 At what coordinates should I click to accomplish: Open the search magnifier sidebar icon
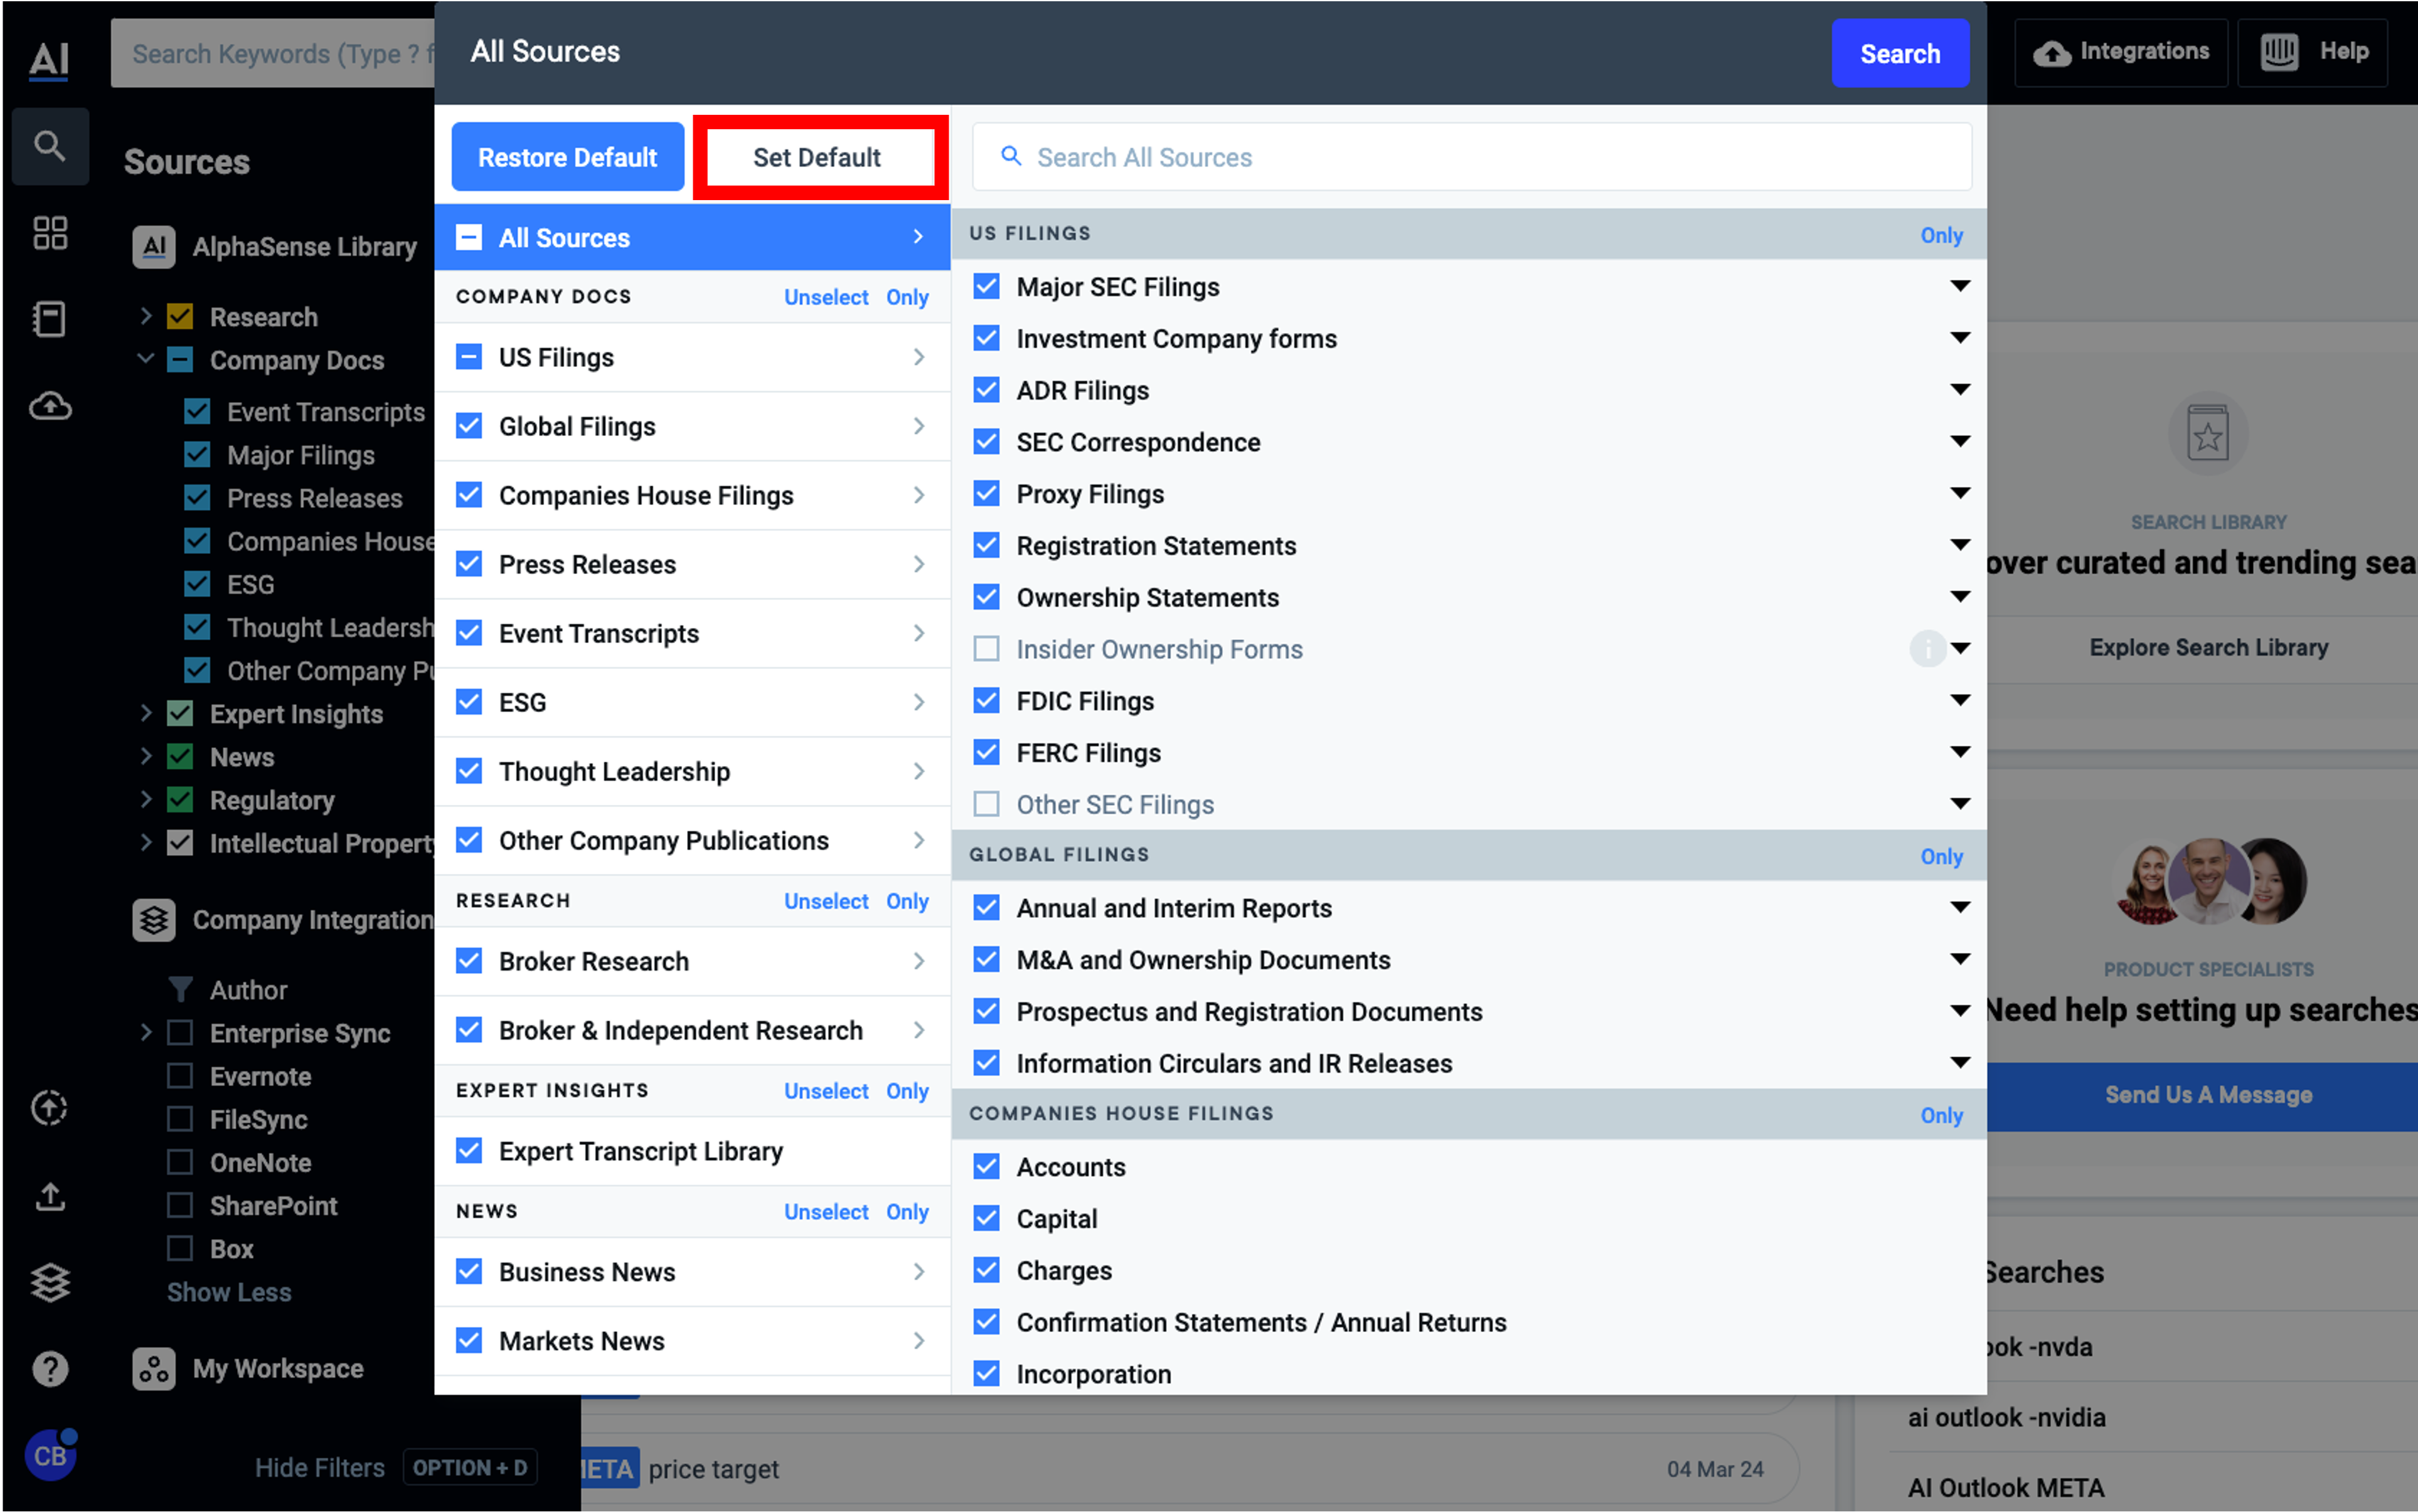click(49, 146)
